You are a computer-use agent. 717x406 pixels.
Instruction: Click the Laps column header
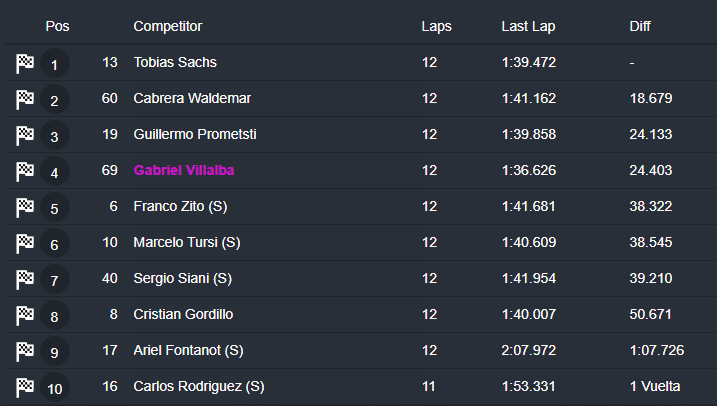(x=436, y=26)
